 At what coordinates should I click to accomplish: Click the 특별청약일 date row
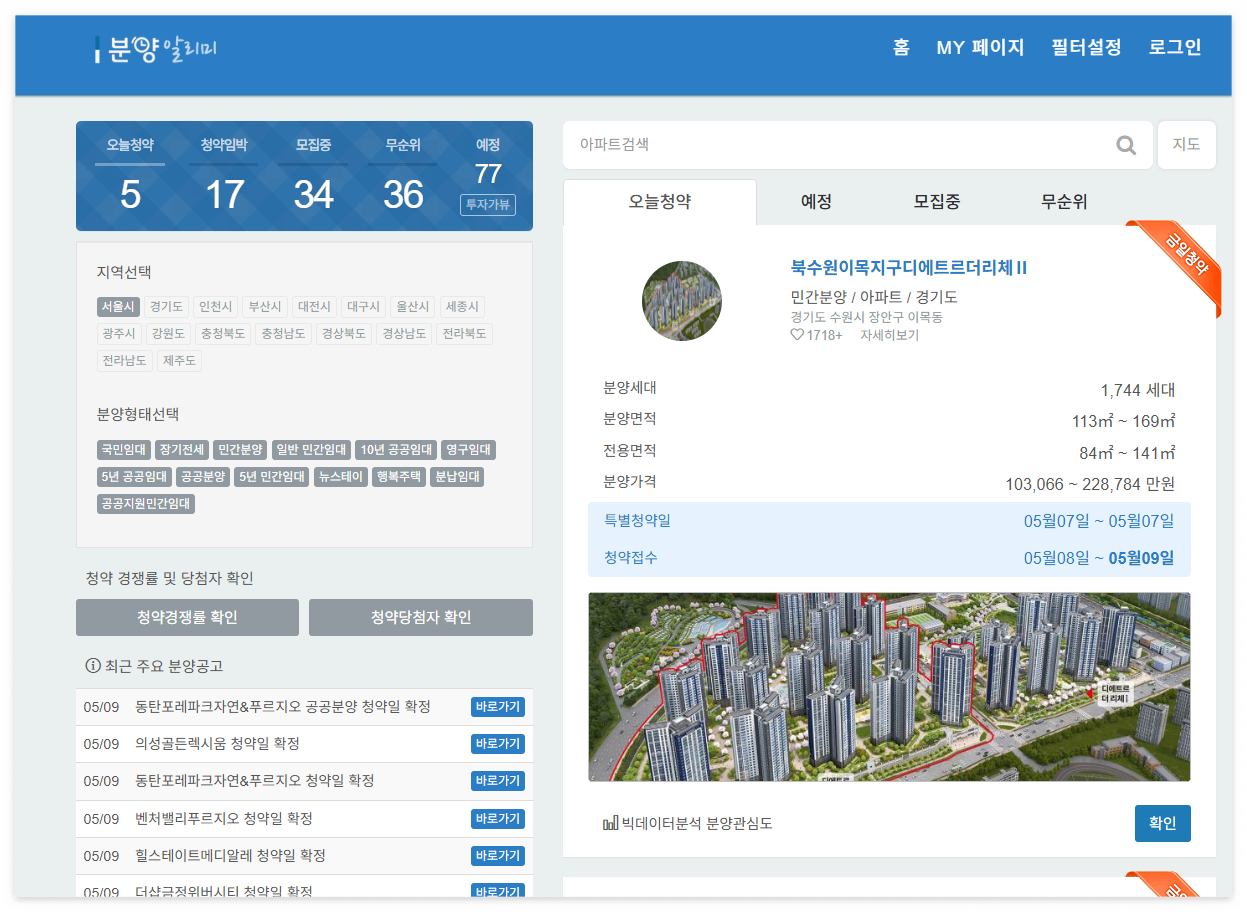coord(889,521)
